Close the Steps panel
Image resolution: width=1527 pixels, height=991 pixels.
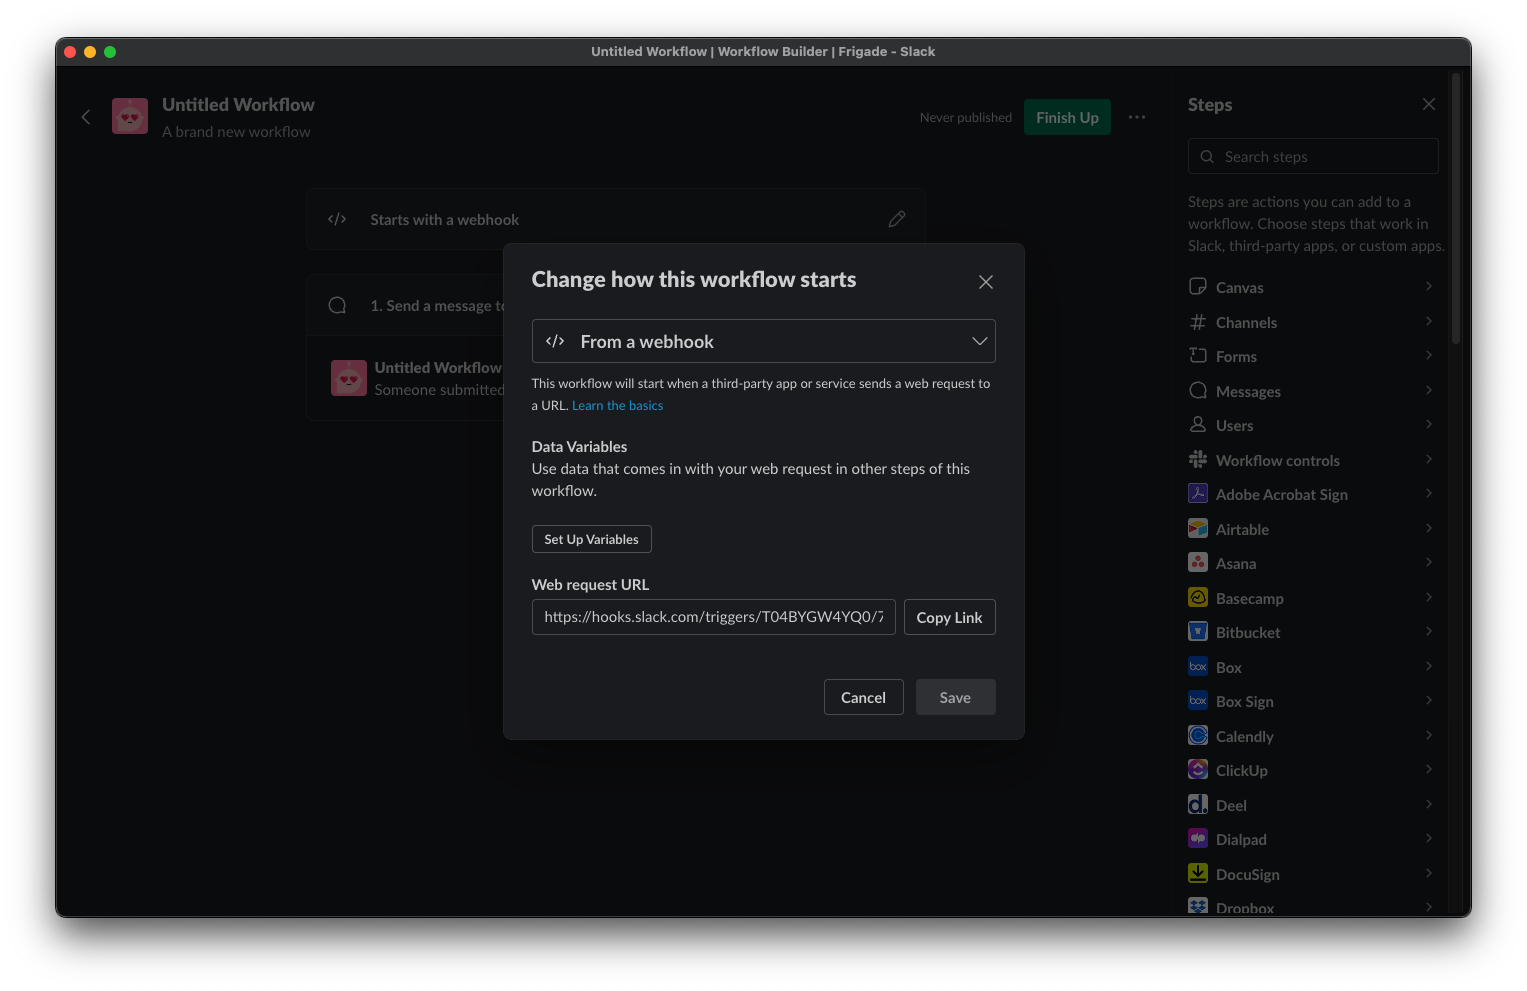[x=1429, y=104]
